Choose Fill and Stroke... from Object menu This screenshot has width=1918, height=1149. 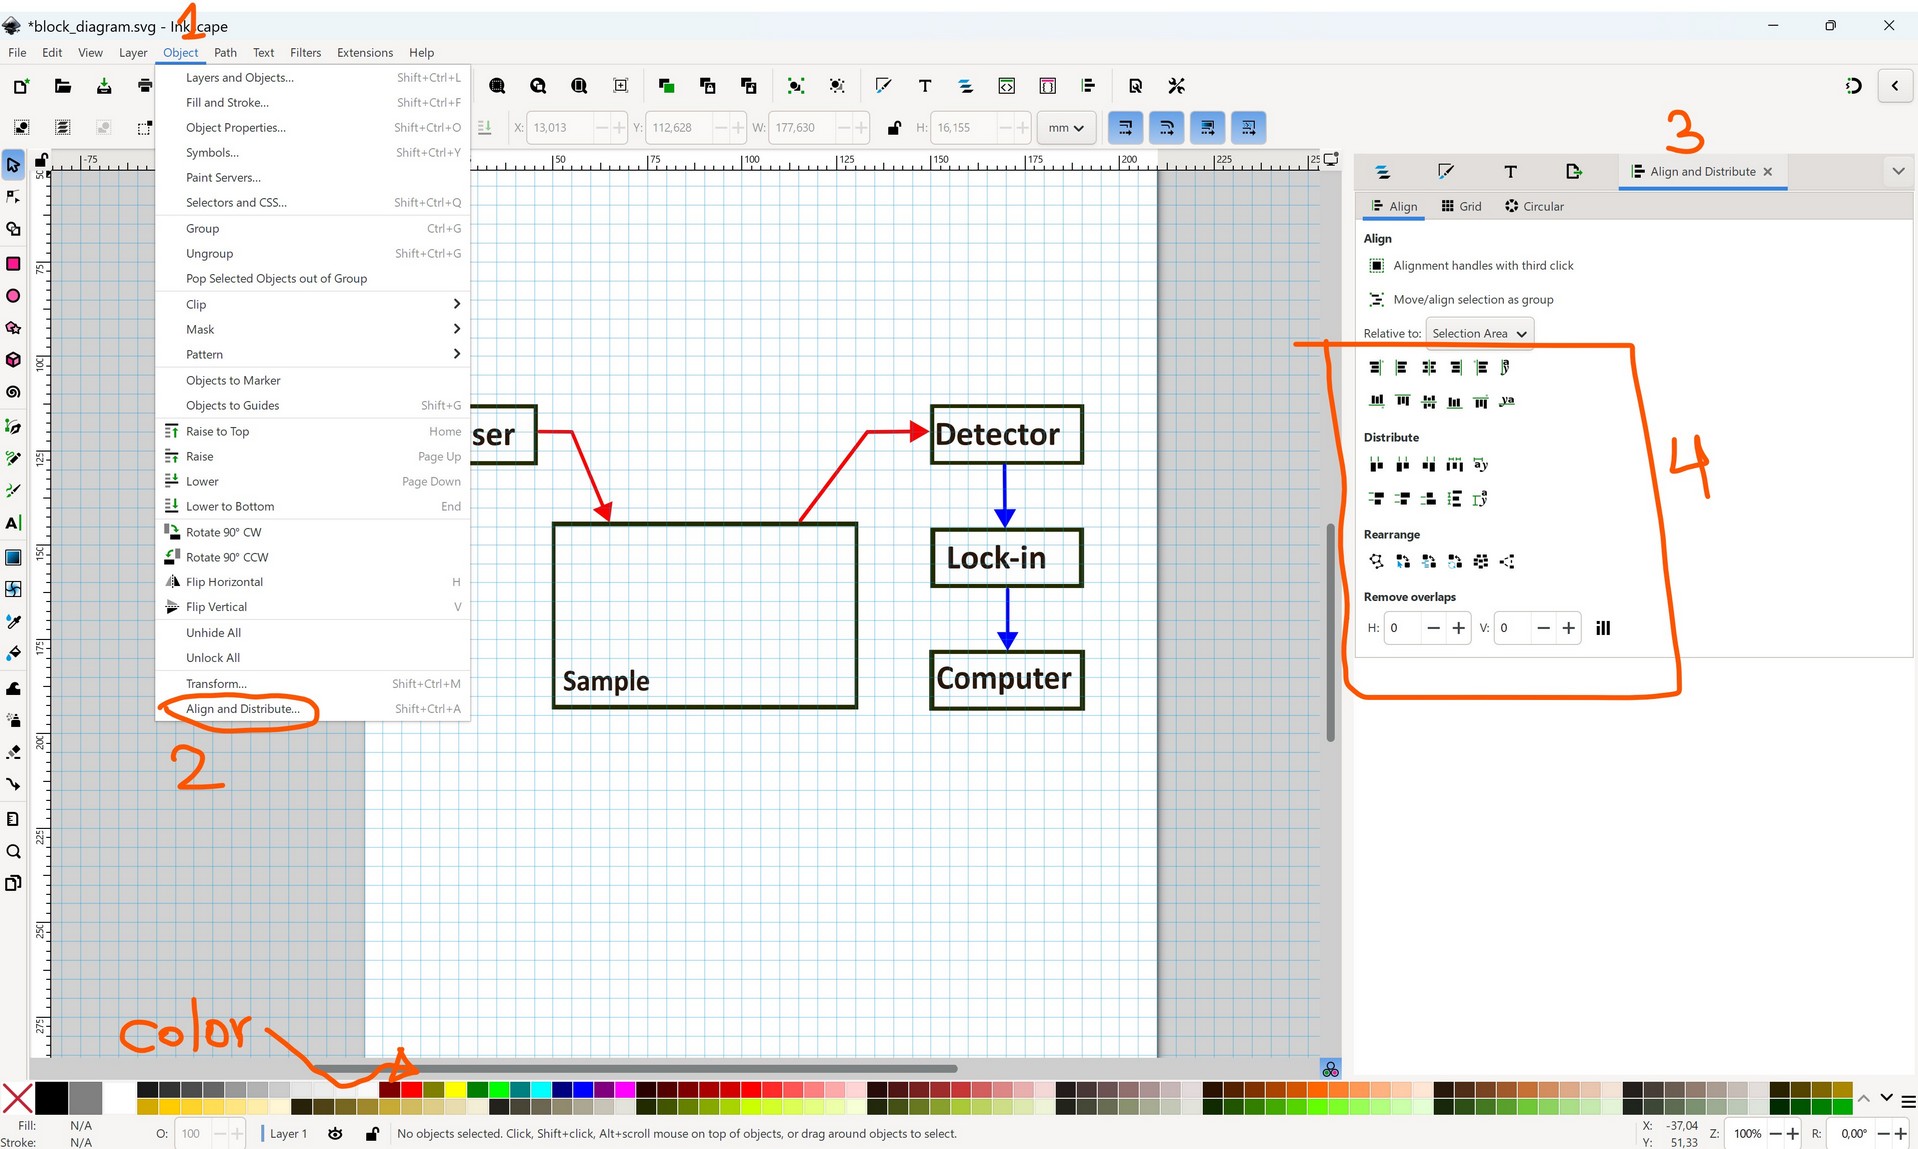point(313,103)
